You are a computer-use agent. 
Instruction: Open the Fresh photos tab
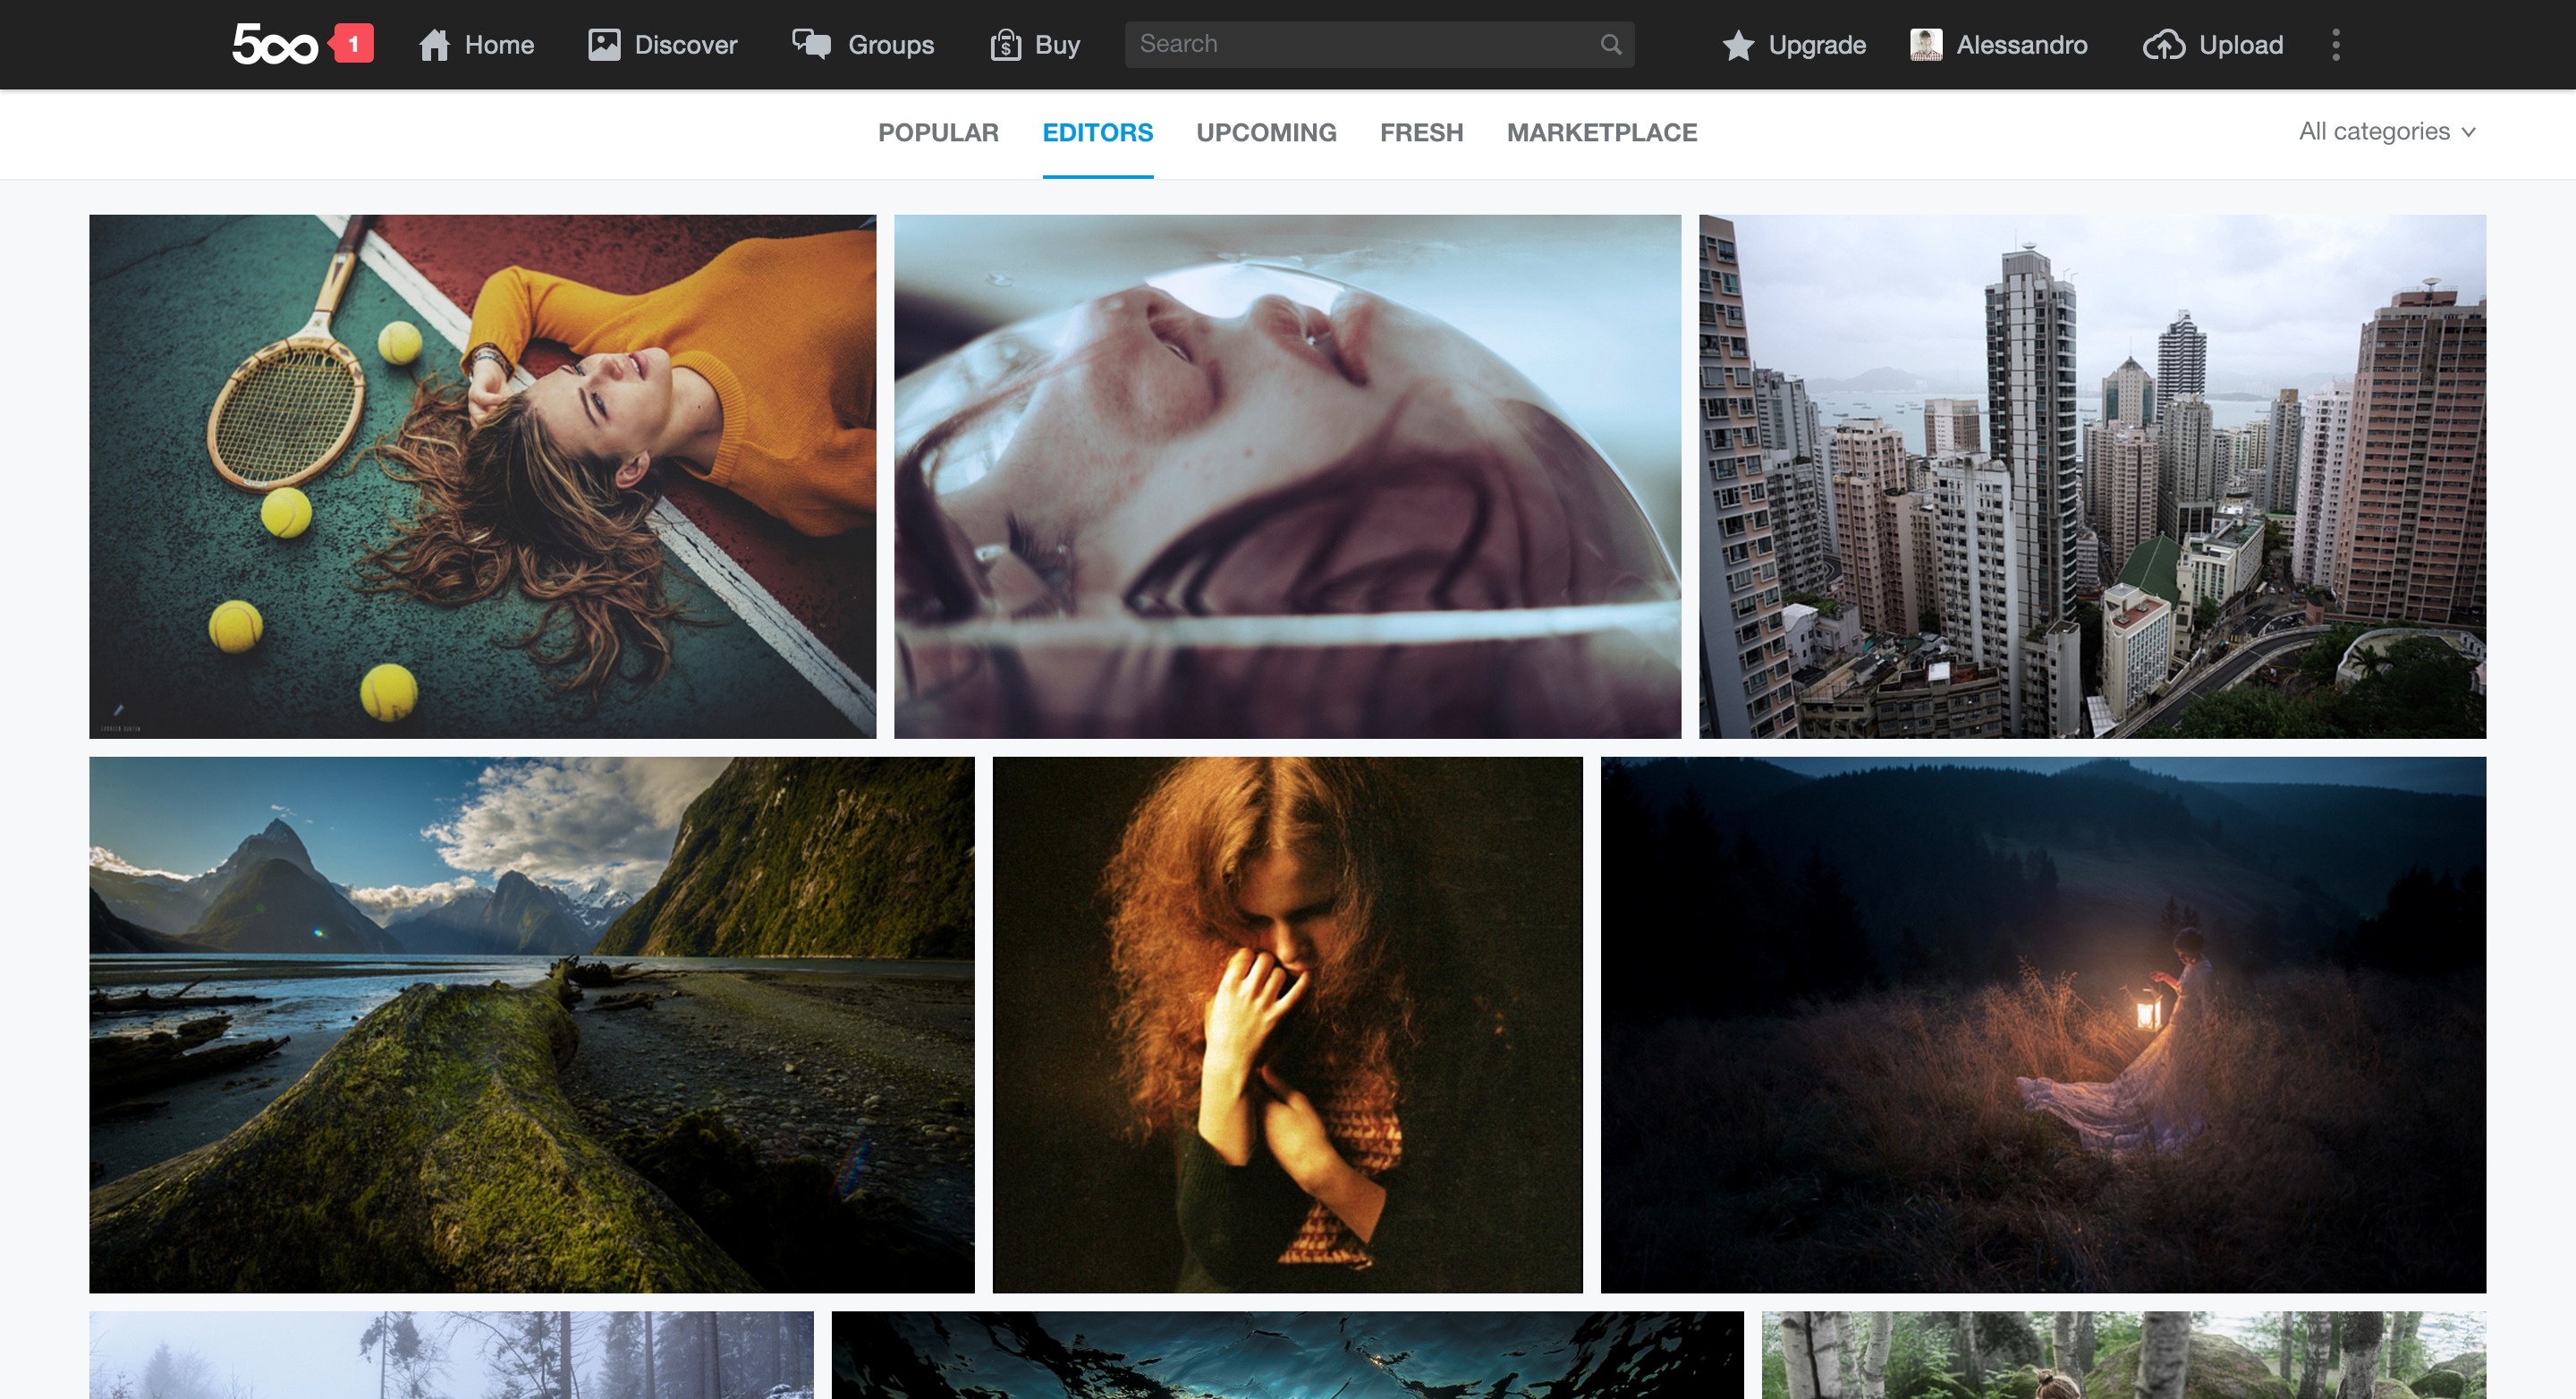(x=1421, y=132)
